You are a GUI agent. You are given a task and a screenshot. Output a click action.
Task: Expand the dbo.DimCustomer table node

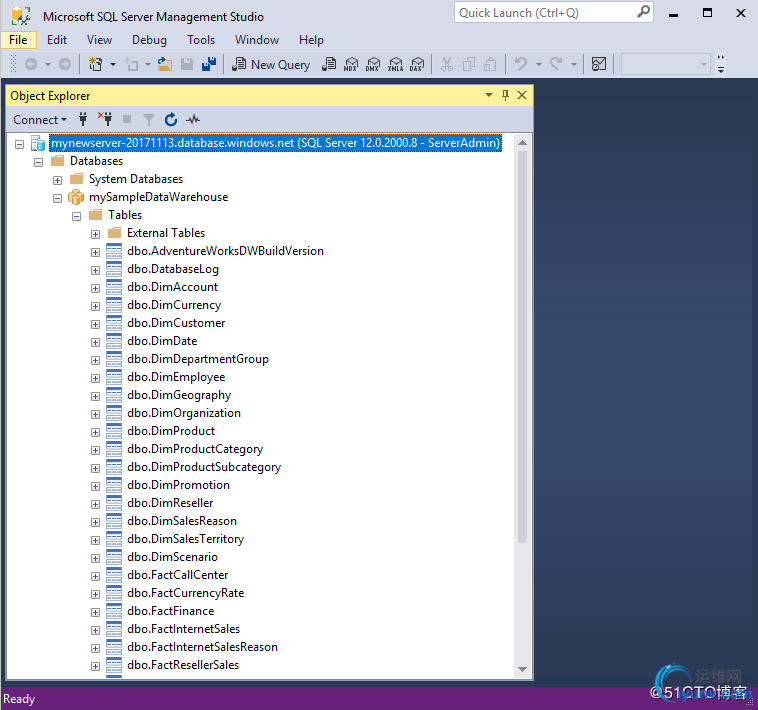[x=95, y=324]
